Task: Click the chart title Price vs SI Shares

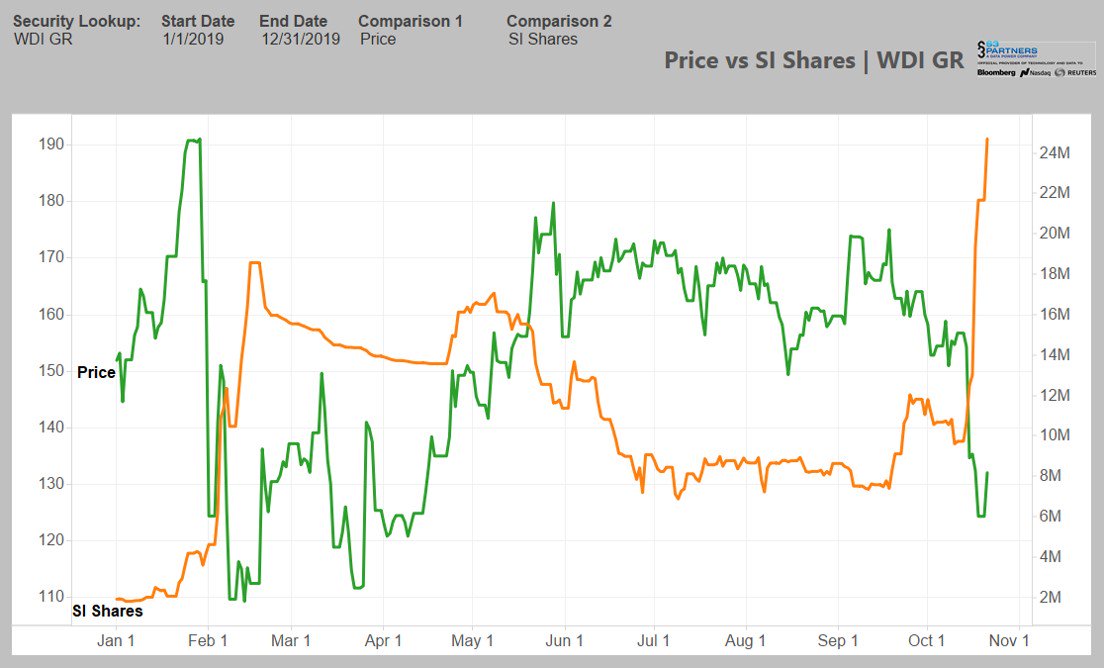Action: pos(814,60)
